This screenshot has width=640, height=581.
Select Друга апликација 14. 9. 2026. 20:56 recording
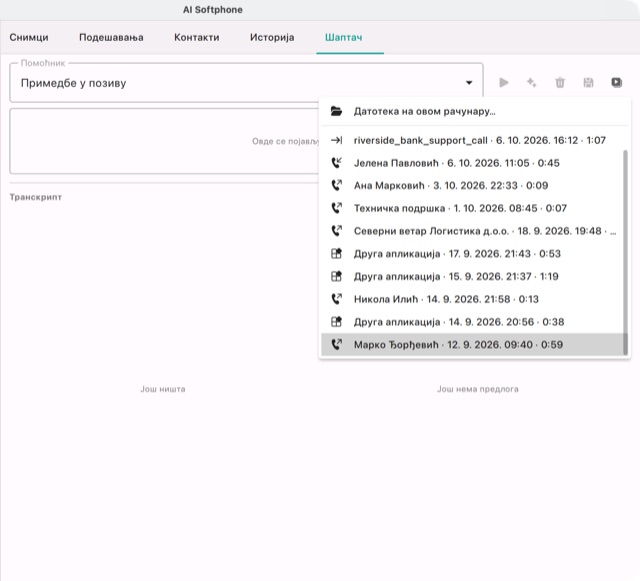pyautogui.click(x=472, y=322)
